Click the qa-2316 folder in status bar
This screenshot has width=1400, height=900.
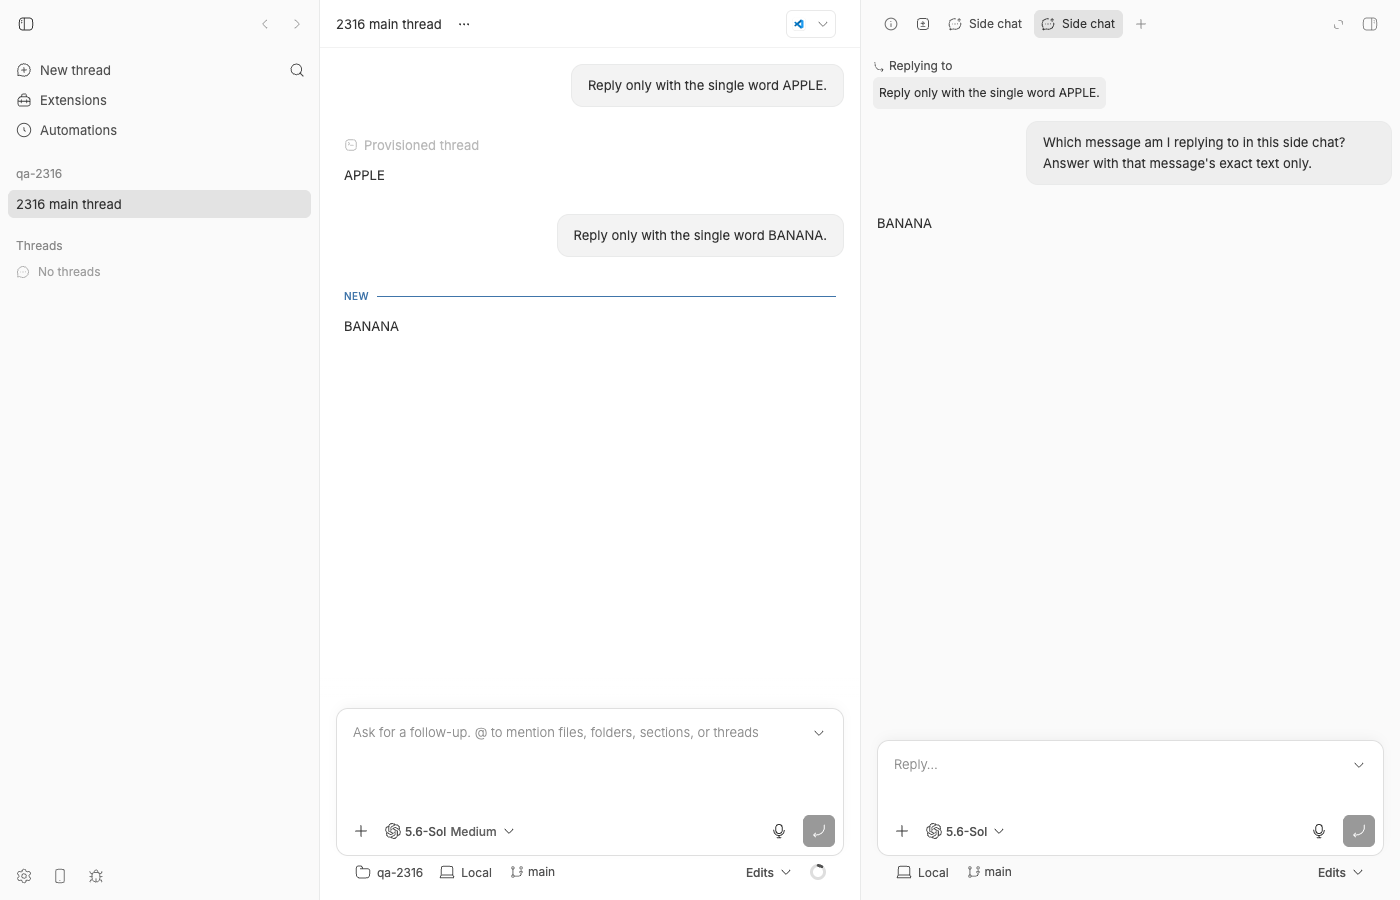389,872
